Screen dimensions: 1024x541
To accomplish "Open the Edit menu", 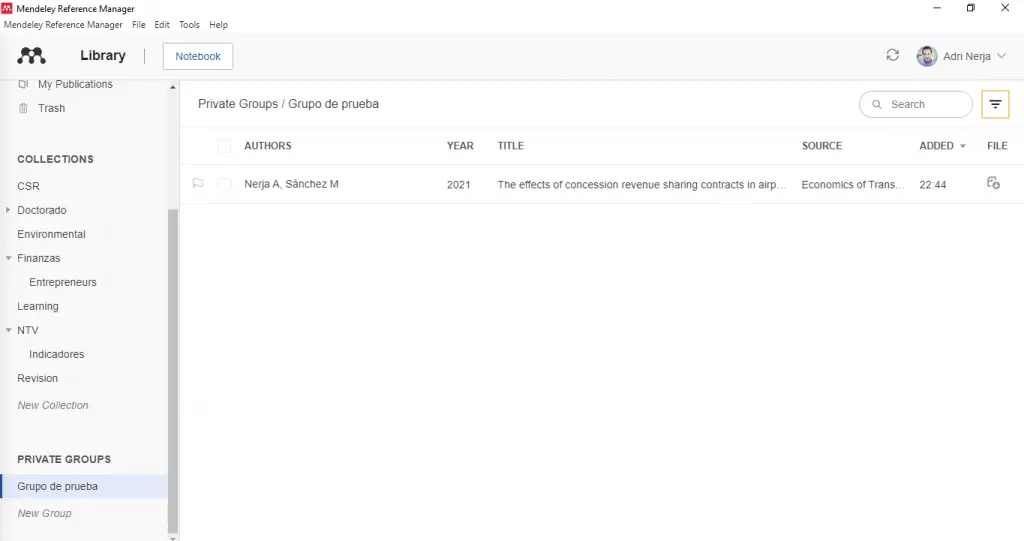I will 162,24.
